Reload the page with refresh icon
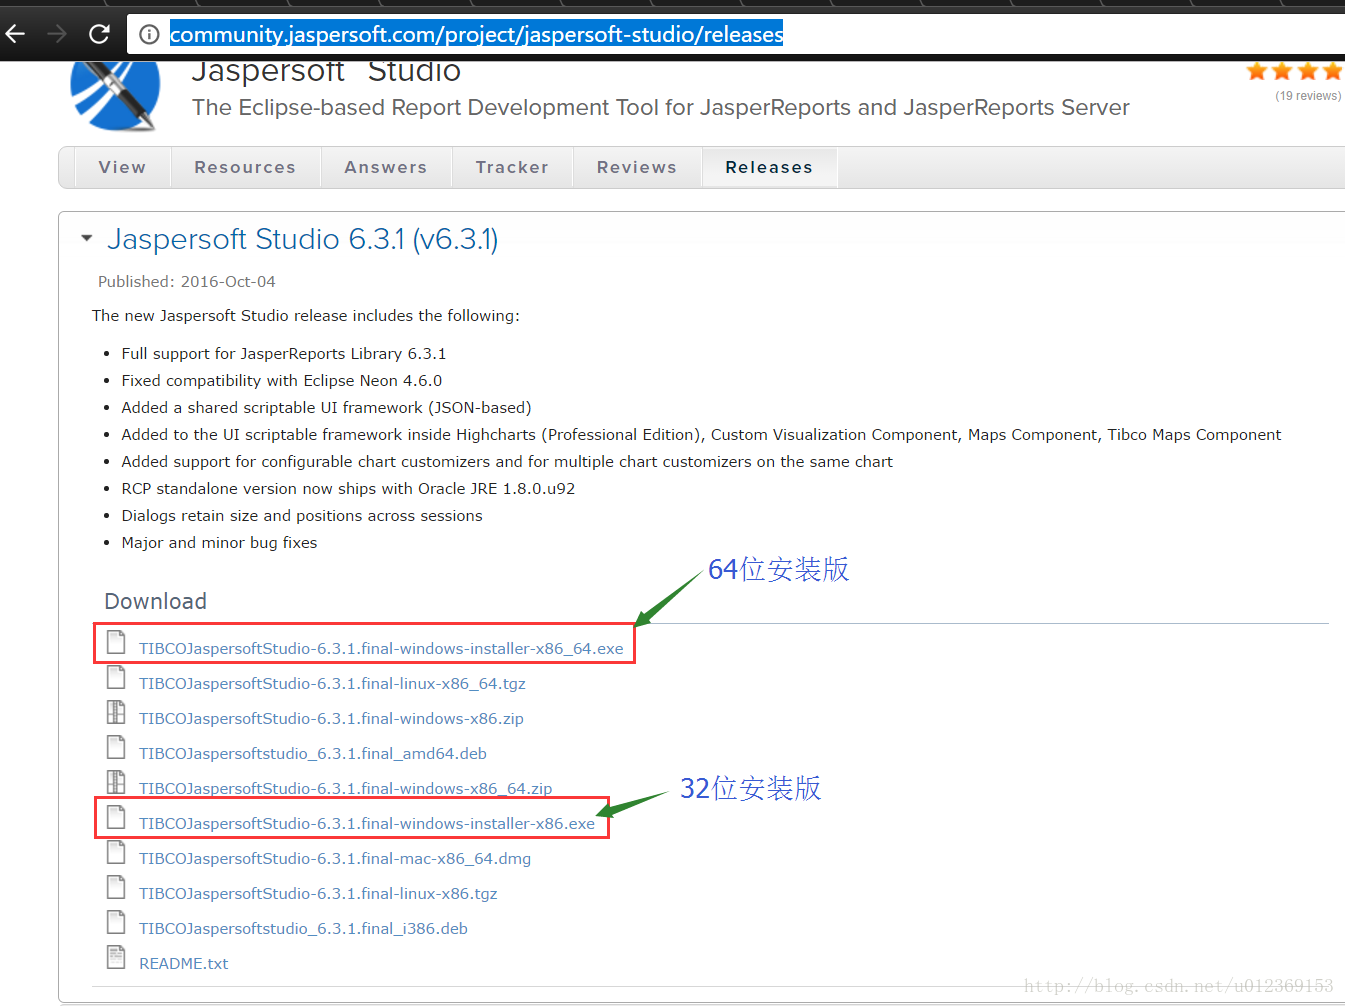 coord(99,34)
